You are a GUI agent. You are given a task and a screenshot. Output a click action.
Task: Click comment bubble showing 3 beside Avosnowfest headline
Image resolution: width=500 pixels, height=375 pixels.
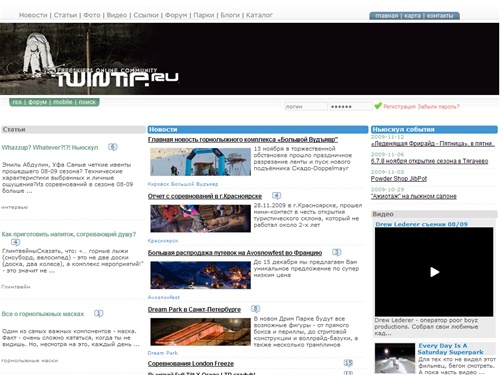[x=337, y=252]
